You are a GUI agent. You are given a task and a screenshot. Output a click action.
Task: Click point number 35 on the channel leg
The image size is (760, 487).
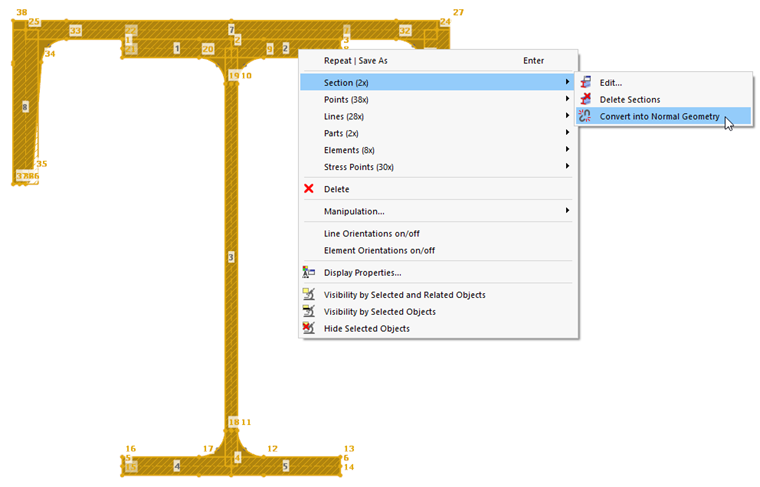tap(42, 164)
